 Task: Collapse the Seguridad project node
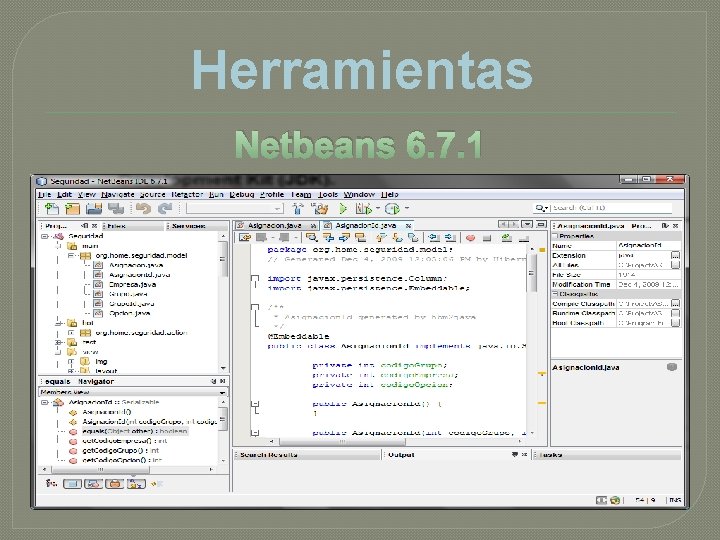tap(45, 236)
